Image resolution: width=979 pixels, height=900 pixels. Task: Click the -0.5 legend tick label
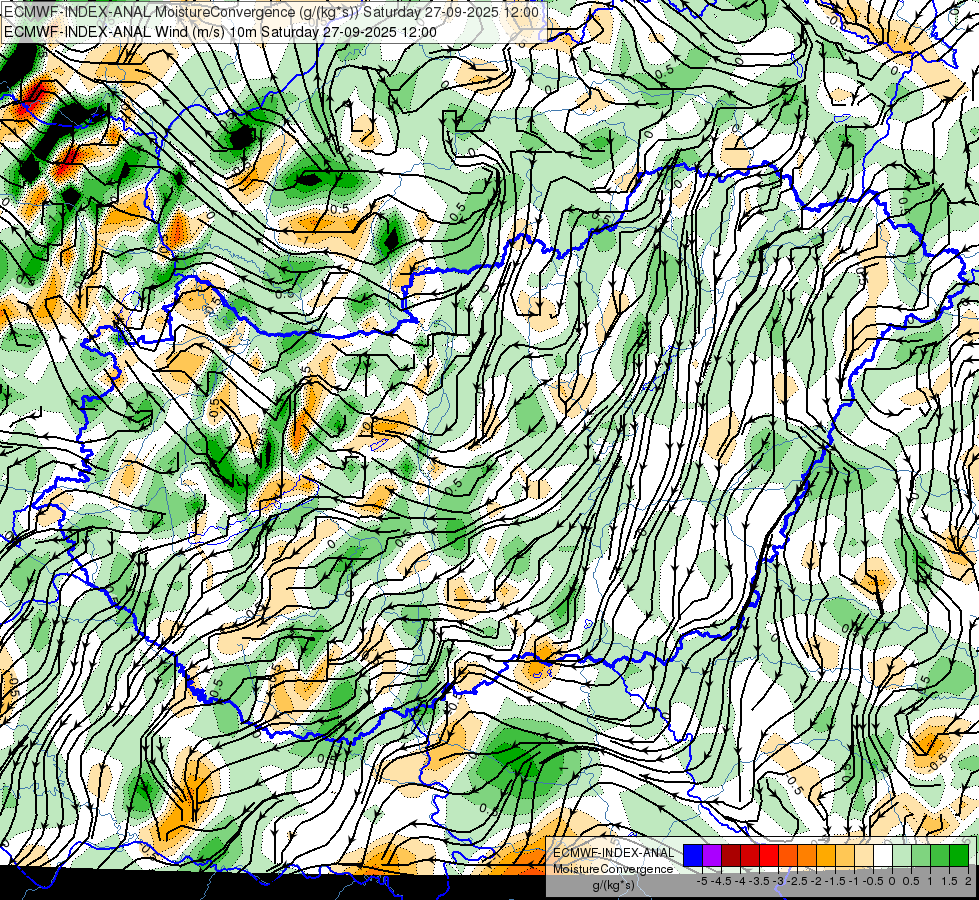873,881
